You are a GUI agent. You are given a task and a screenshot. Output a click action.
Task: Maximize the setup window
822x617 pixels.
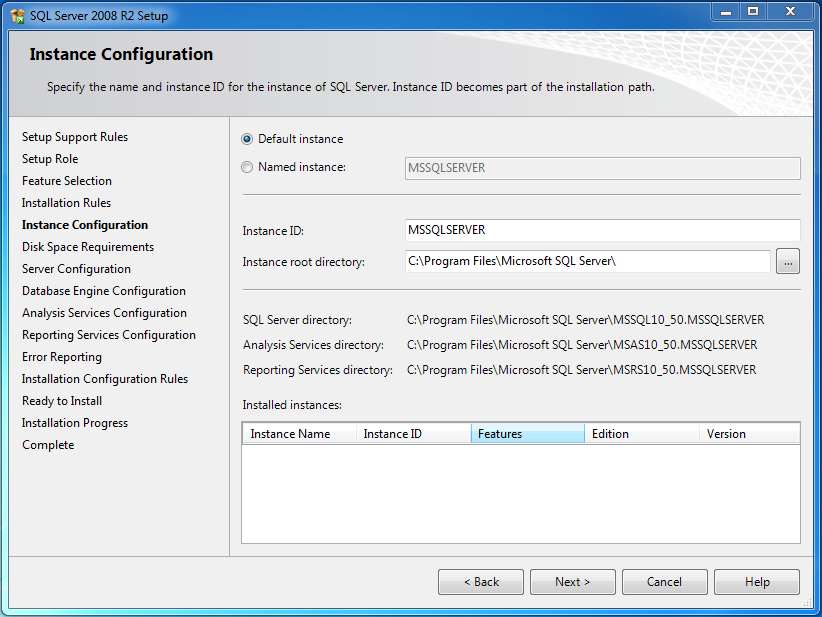point(753,12)
